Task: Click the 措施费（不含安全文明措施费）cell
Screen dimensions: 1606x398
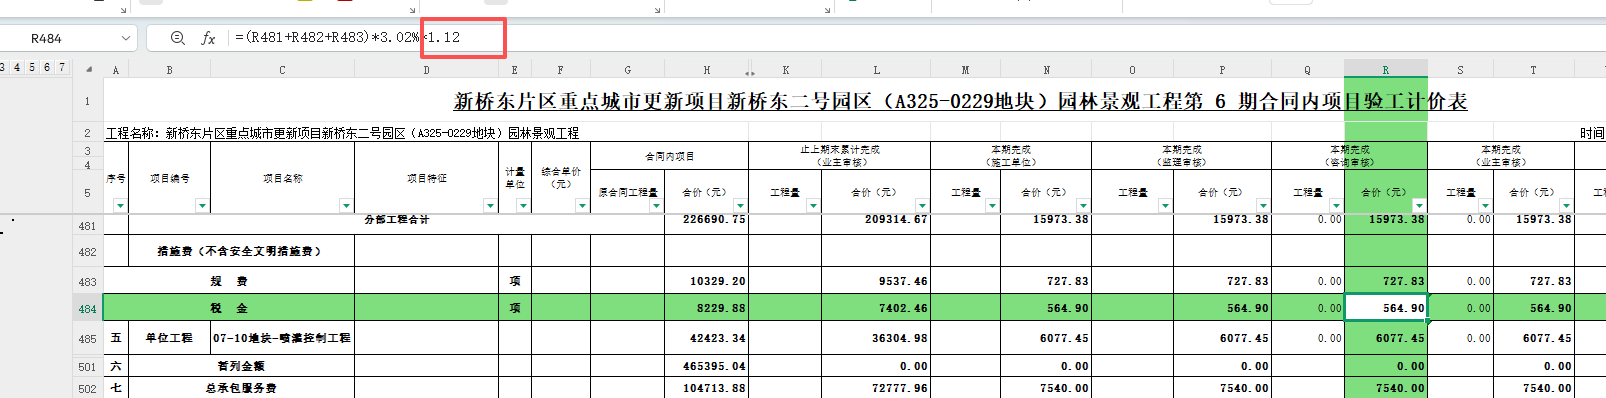Action: click(x=241, y=251)
